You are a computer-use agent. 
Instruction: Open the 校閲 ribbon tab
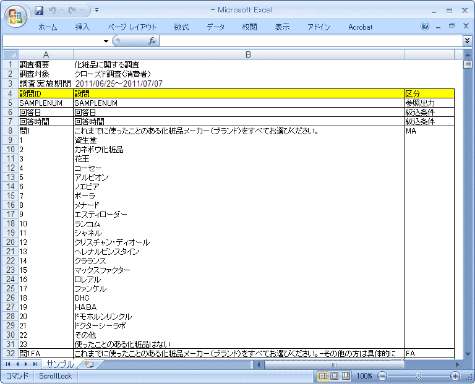pyautogui.click(x=249, y=27)
